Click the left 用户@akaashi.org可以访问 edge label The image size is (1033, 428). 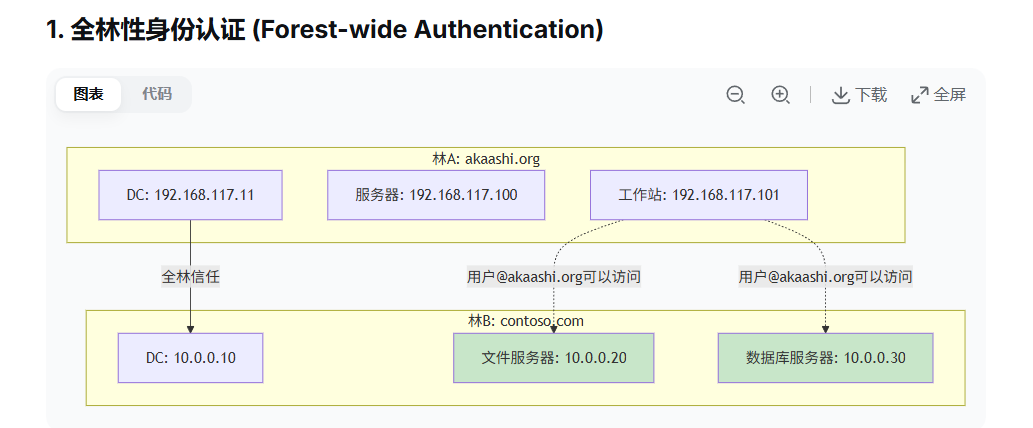(x=553, y=277)
